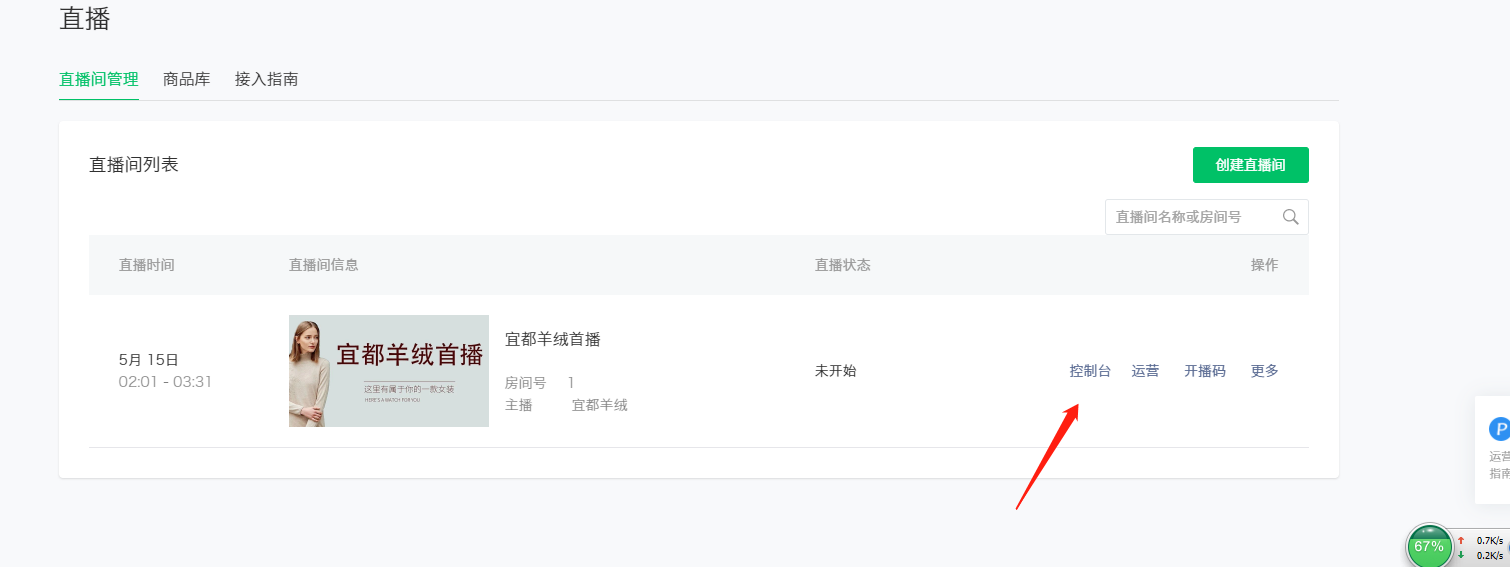Click the 0.7K/s network speed readout
1510x567 pixels.
point(1489,541)
